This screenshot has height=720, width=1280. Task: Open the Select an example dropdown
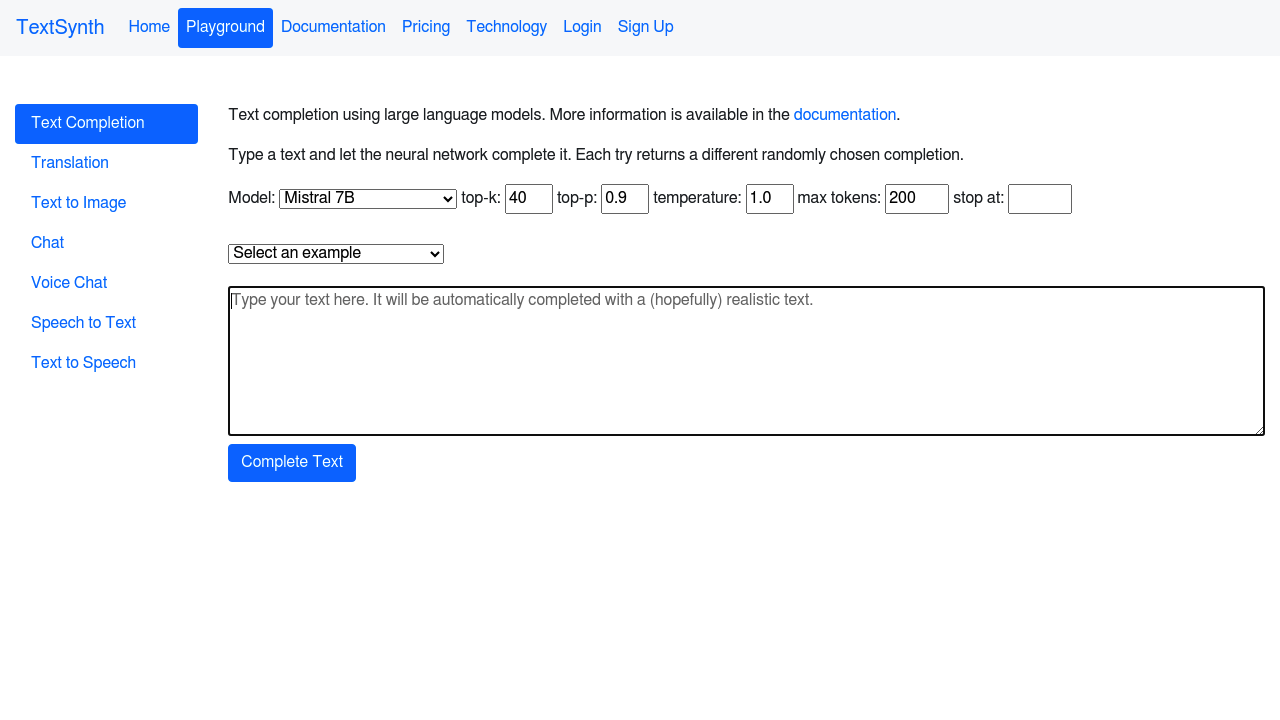(335, 253)
